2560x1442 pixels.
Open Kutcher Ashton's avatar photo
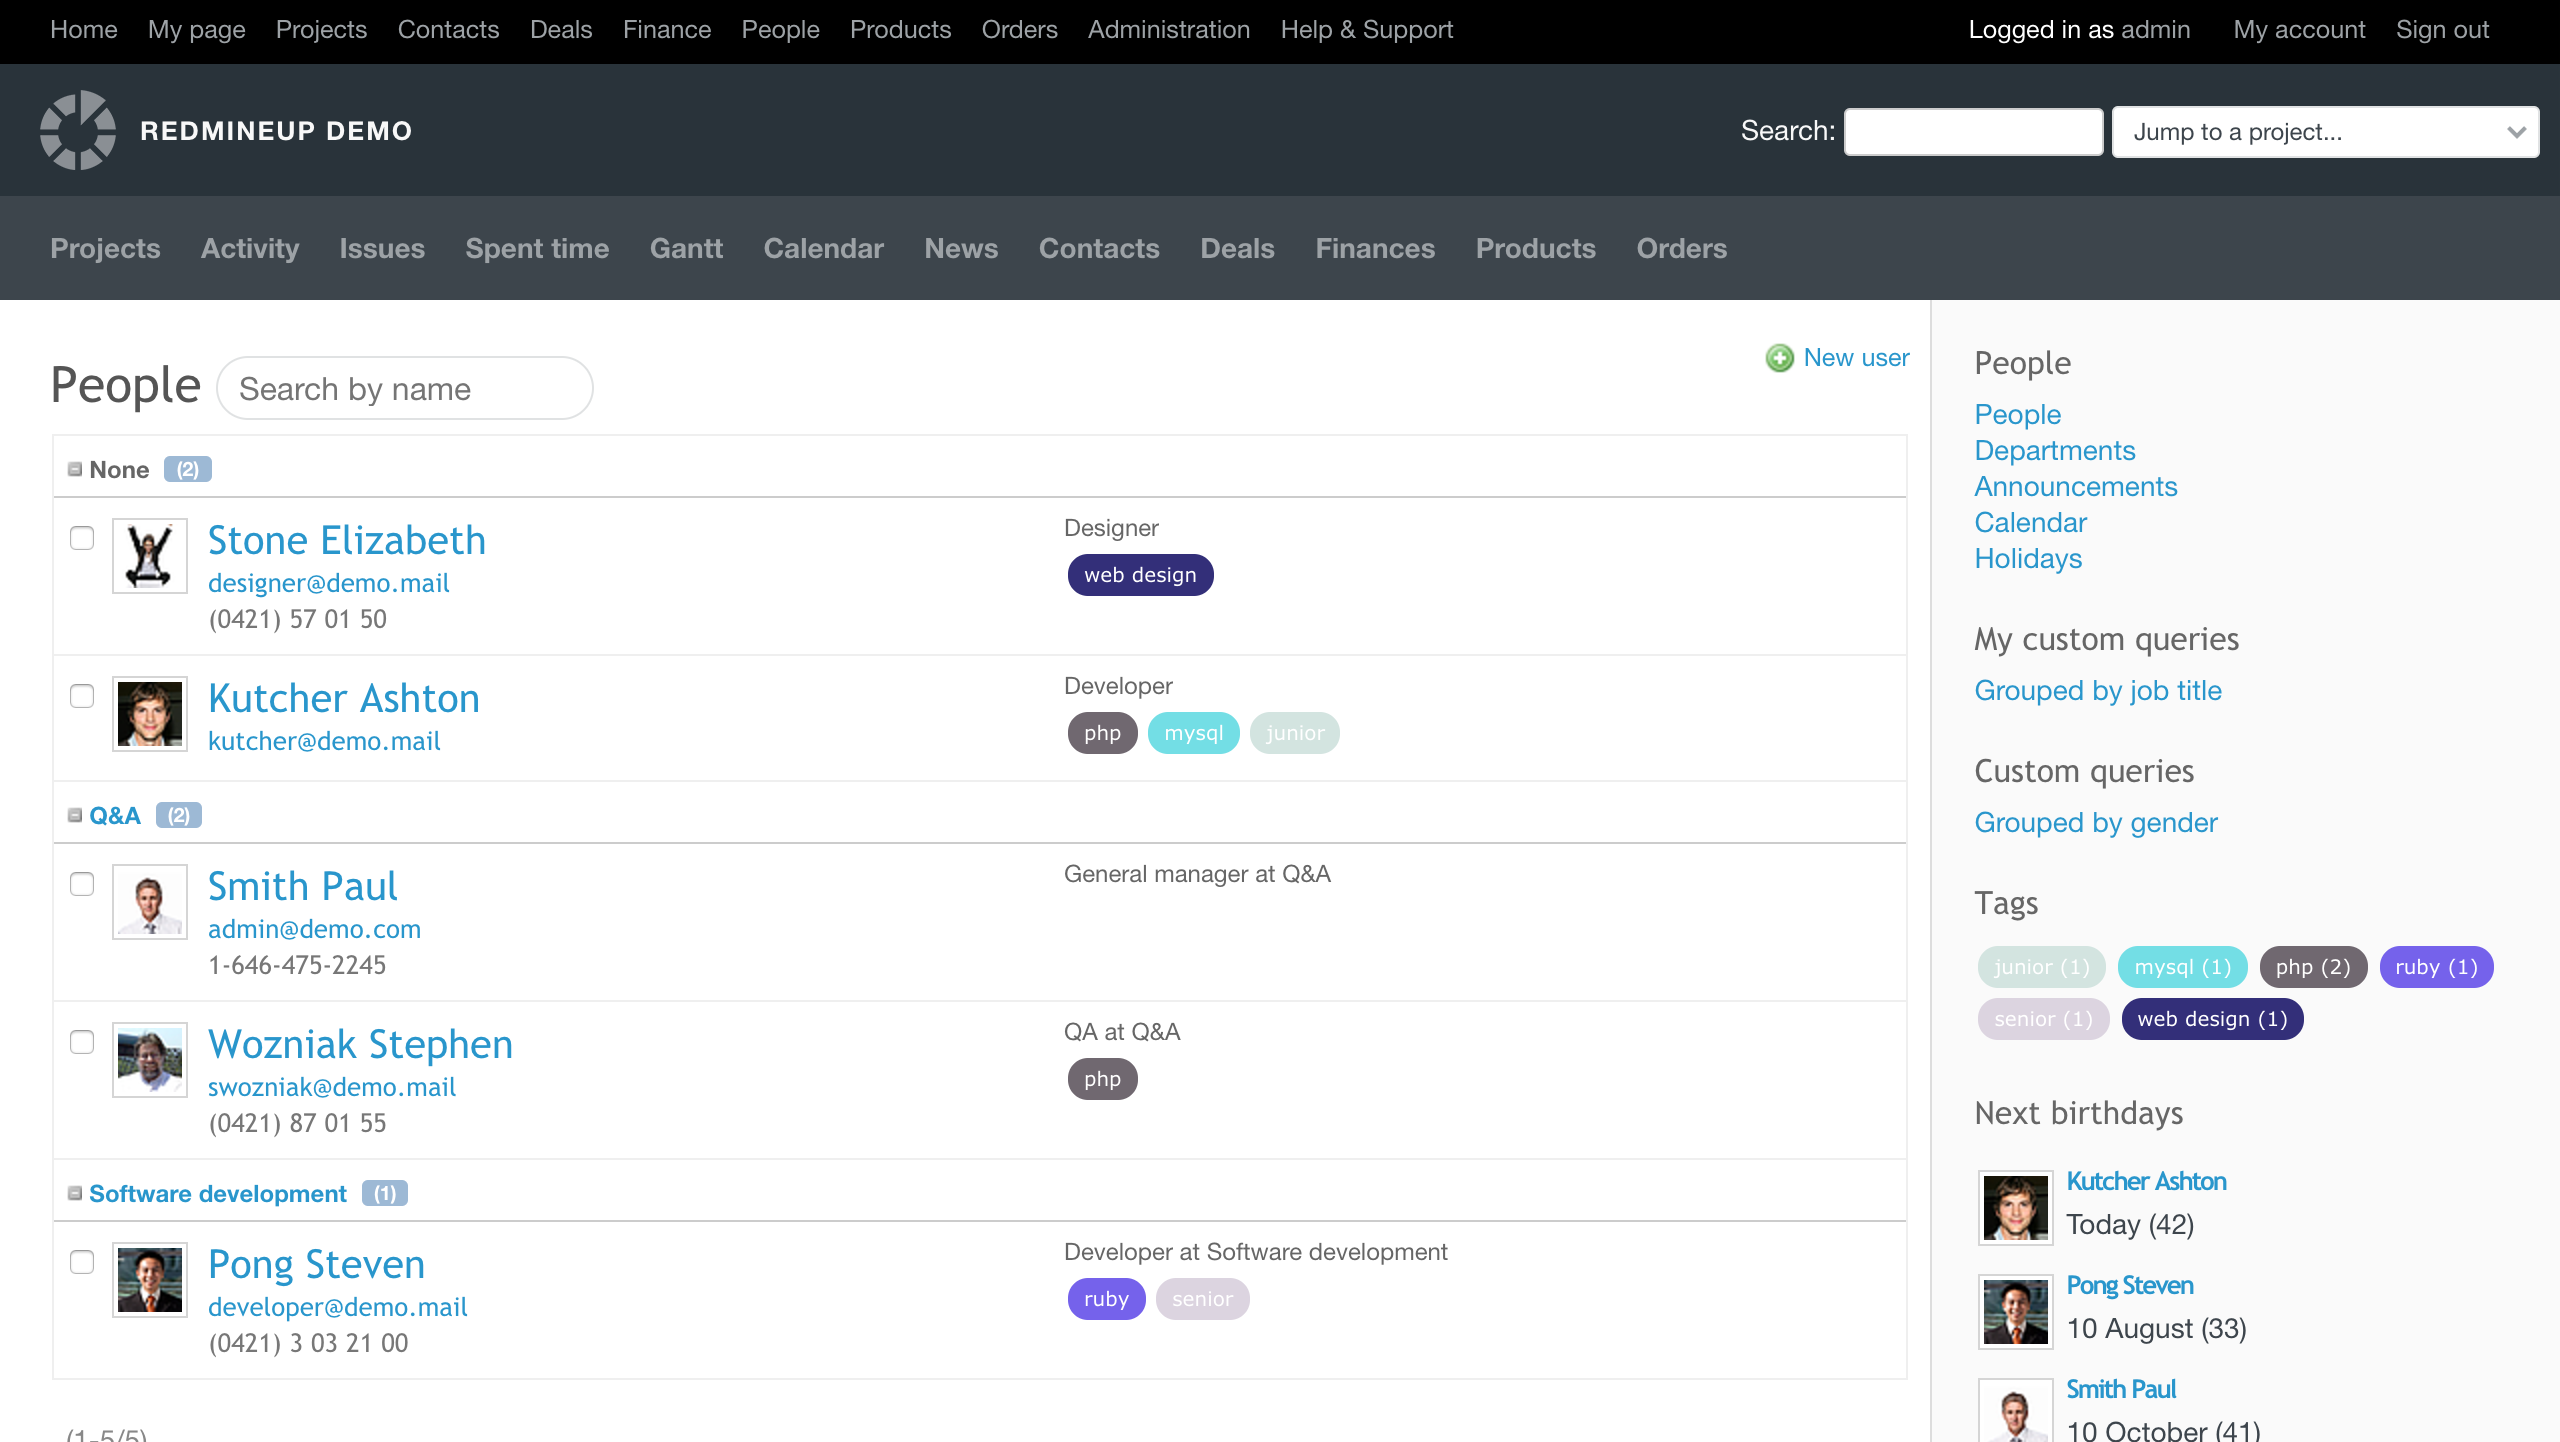149,713
